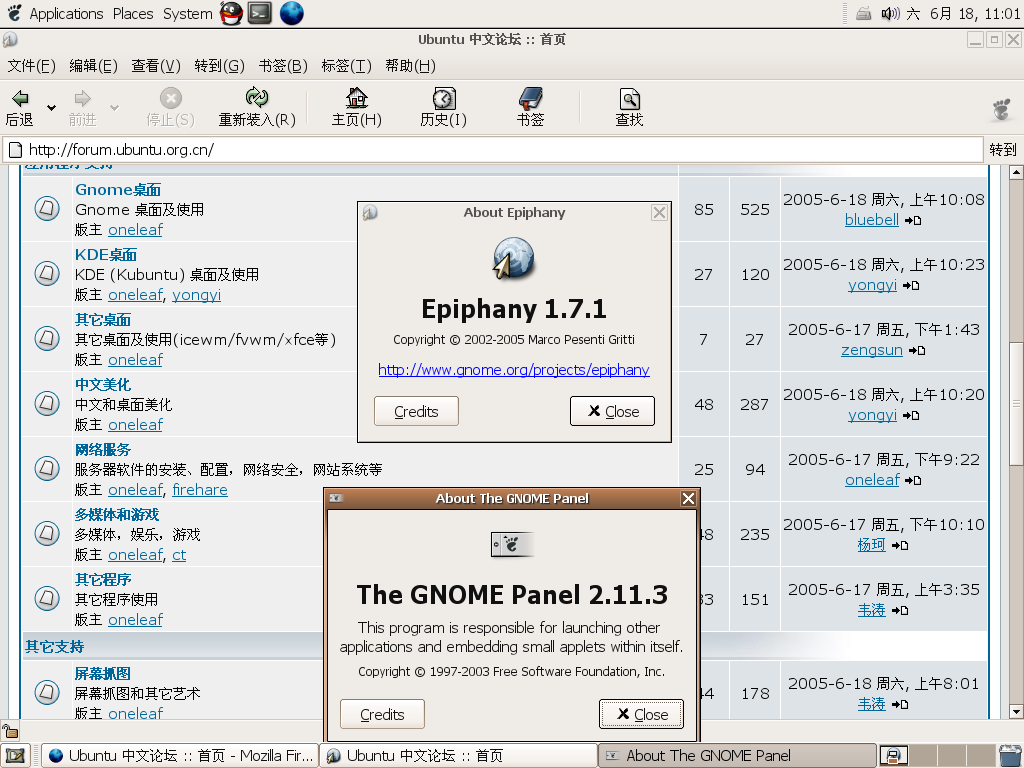The width and height of the screenshot is (1024, 768).
Task: Open the Gnome桌面 forum link
Action: coord(118,189)
